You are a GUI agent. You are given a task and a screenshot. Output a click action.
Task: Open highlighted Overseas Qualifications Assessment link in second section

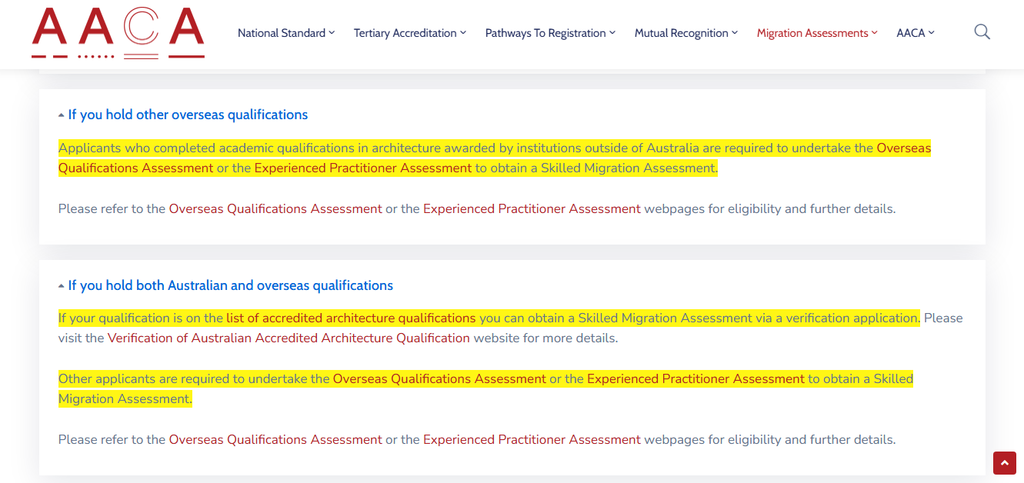coord(440,379)
